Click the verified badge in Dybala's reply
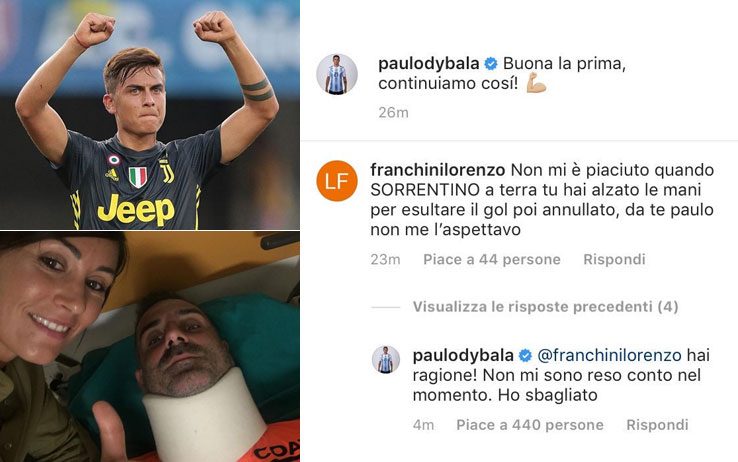Viewport: 738px width, 462px height. click(x=525, y=356)
